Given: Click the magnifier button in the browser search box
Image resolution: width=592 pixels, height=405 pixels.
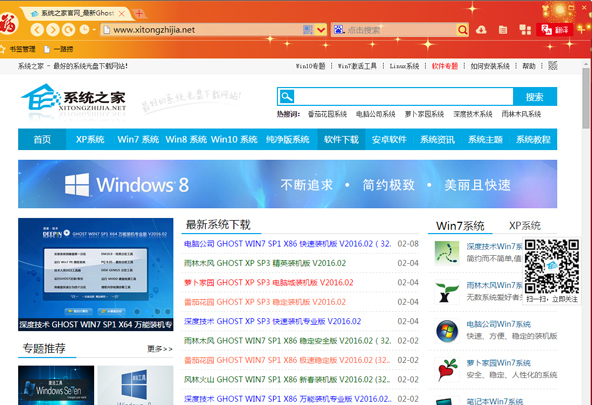Looking at the screenshot, I should click(462, 30).
